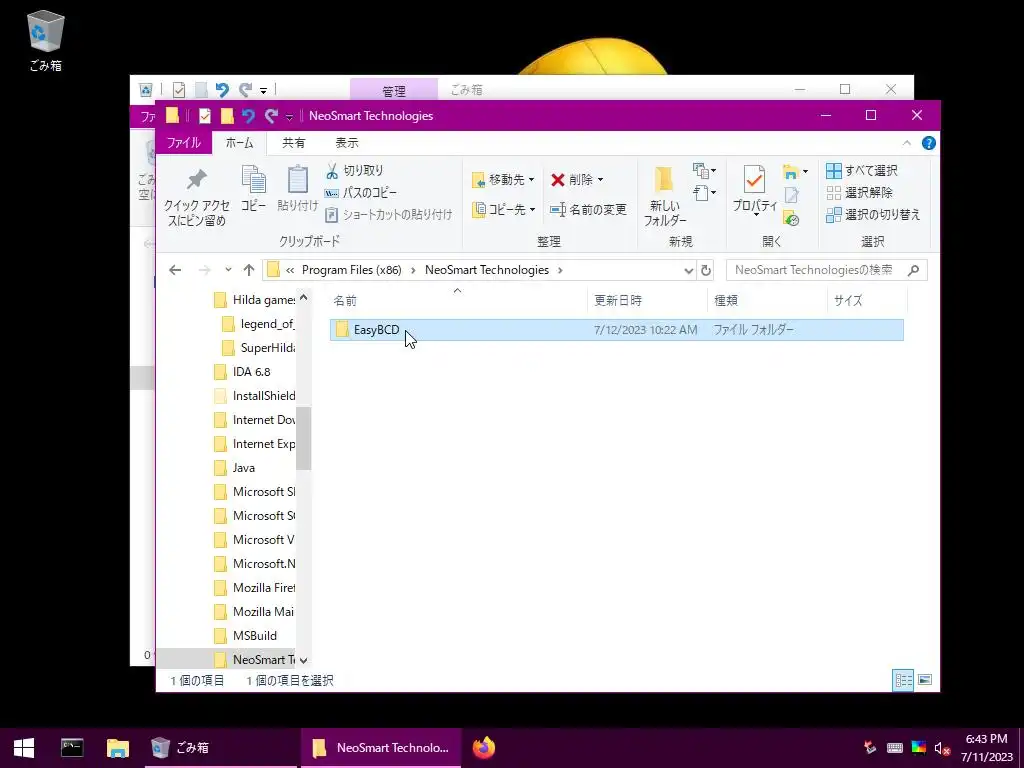Click the Copy icon in the ribbon
This screenshot has width=1024, height=768.
[253, 179]
